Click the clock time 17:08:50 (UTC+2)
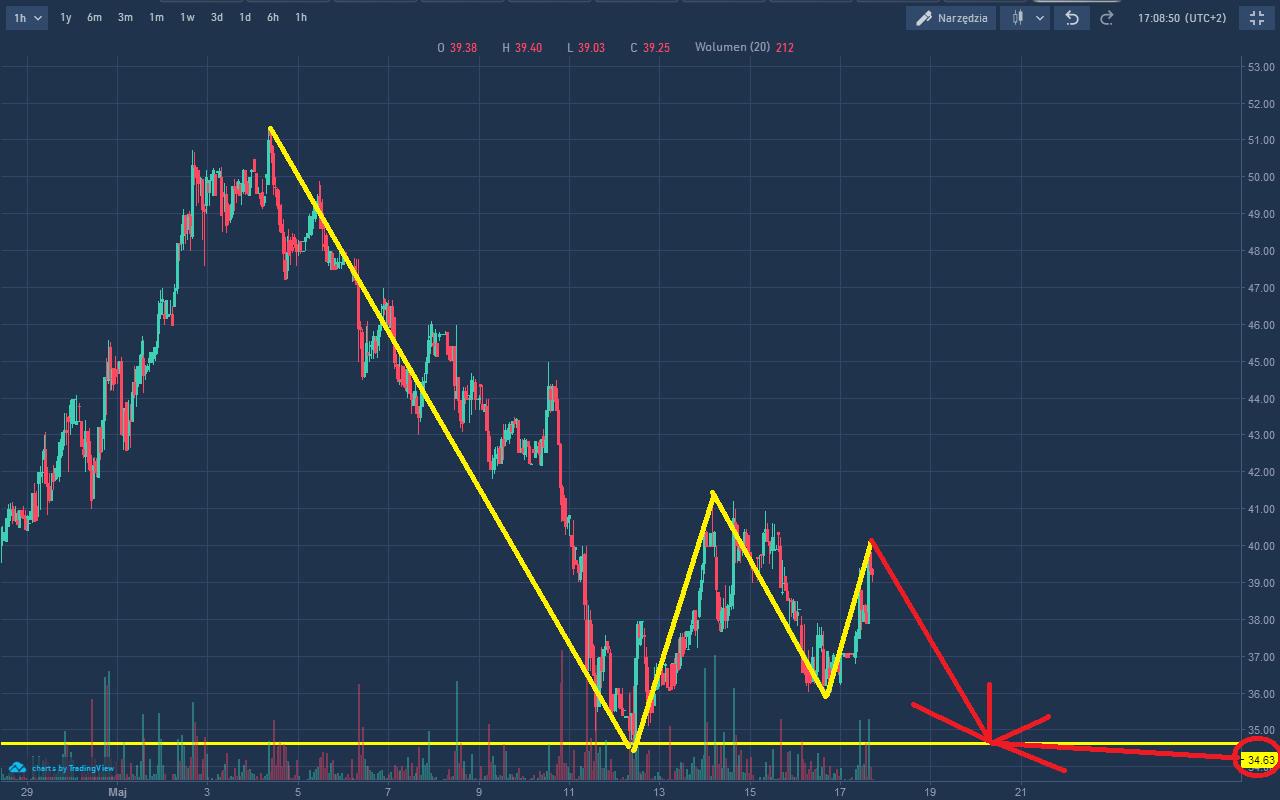The width and height of the screenshot is (1280, 800). tap(1182, 18)
